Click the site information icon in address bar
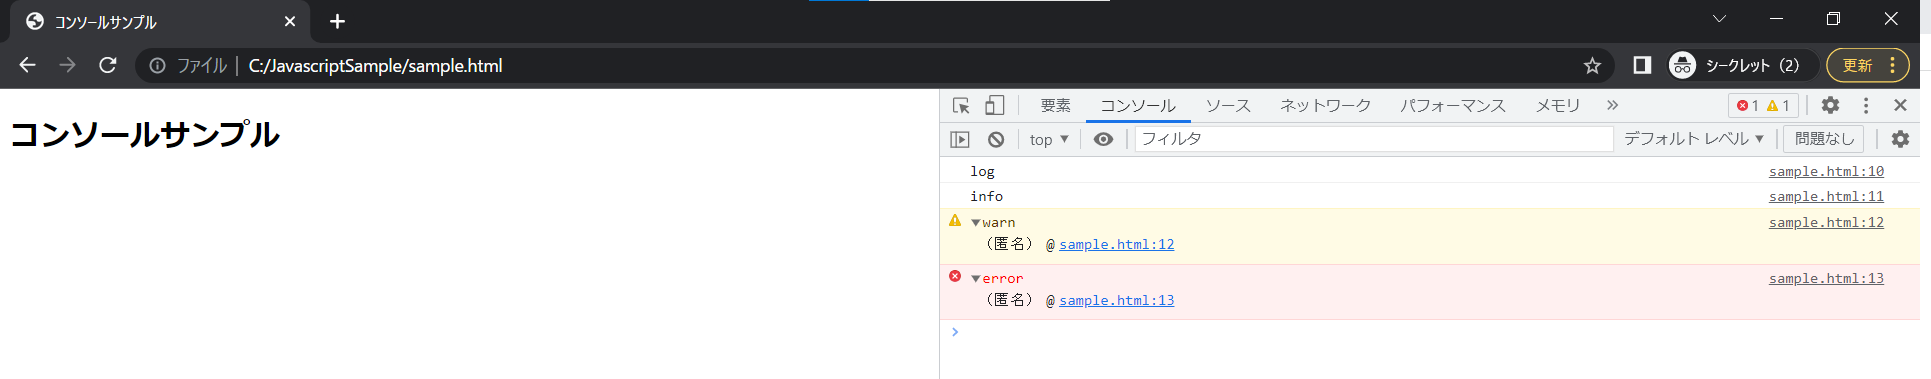 [157, 65]
